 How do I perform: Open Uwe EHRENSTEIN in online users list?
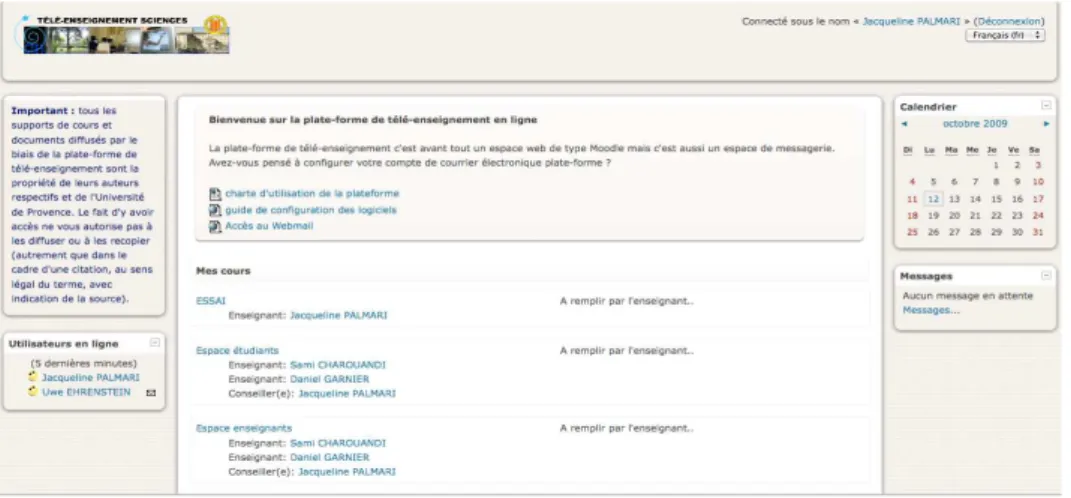click(x=86, y=392)
